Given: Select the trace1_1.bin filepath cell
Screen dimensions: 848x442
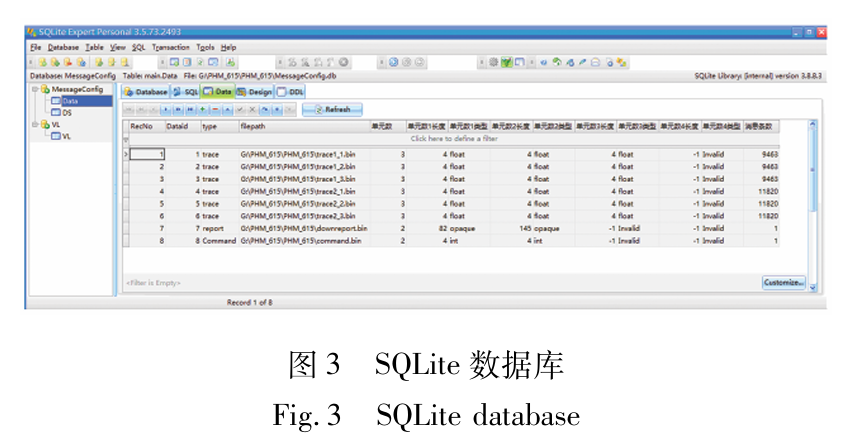Looking at the screenshot, I should click(304, 154).
